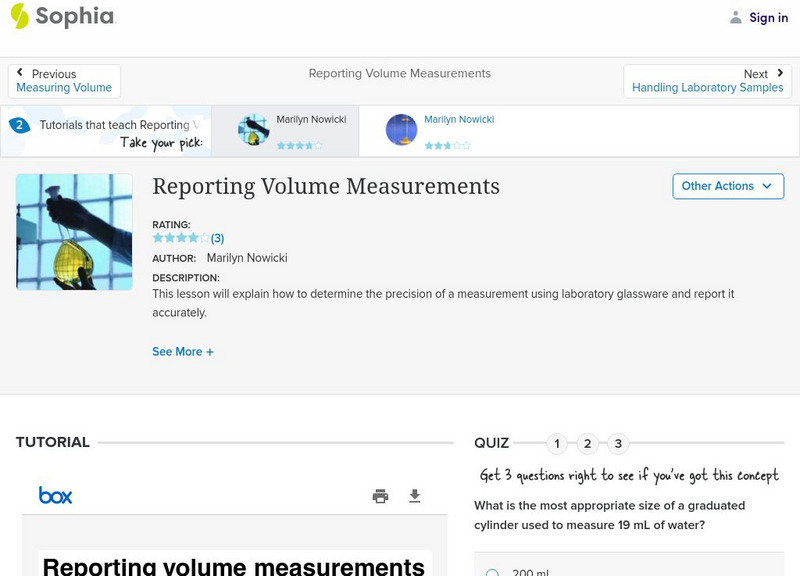Open the lab flask lesson thumbnail

click(74, 232)
